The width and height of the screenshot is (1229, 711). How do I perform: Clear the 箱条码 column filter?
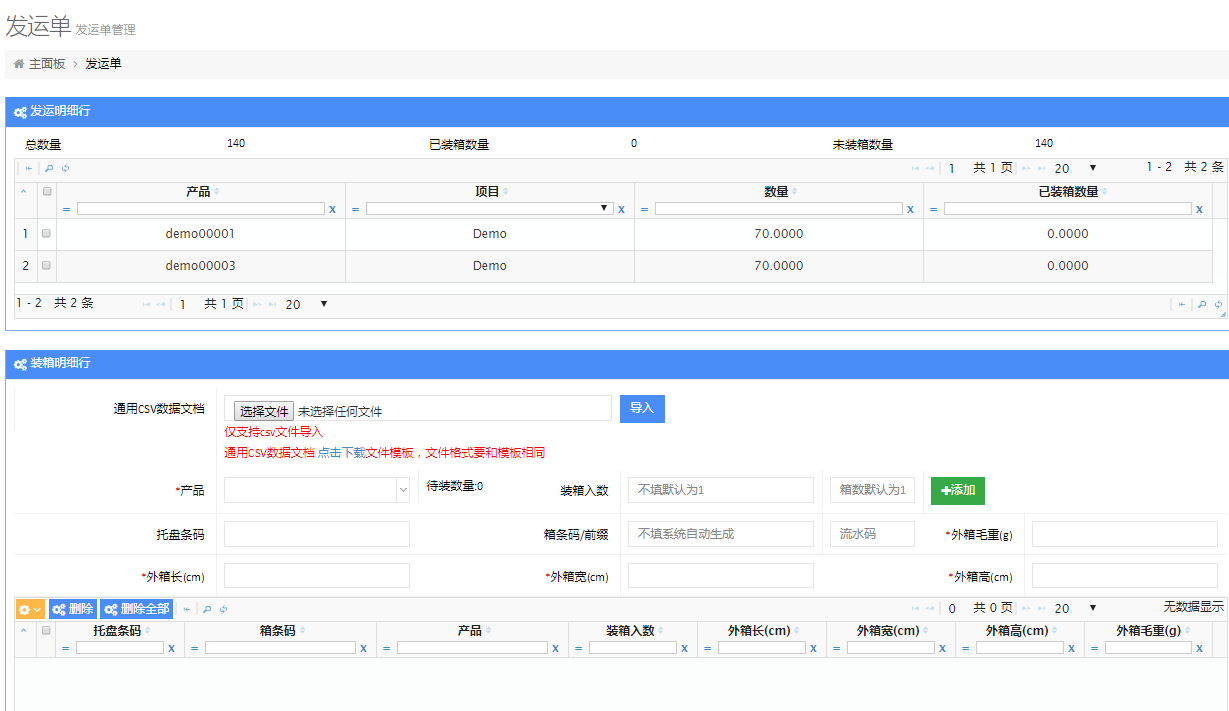[363, 649]
